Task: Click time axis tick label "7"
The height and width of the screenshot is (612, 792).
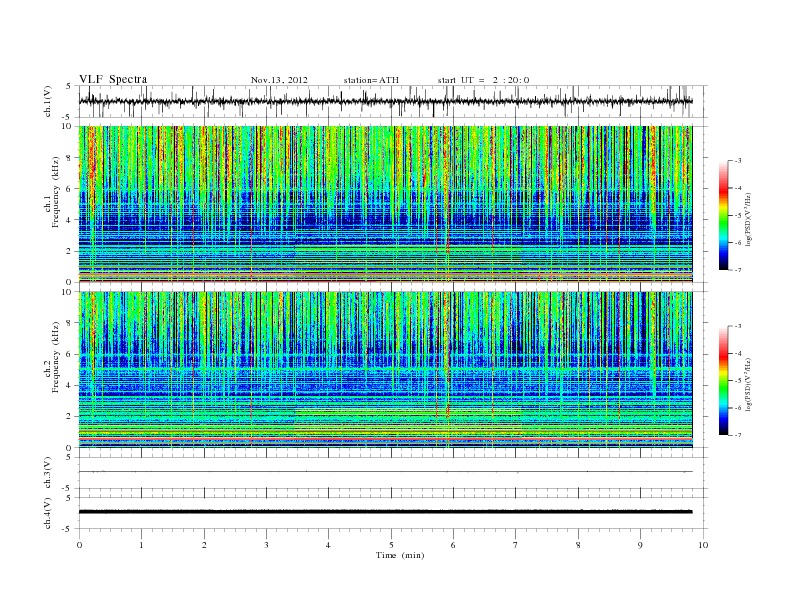Action: (x=516, y=545)
